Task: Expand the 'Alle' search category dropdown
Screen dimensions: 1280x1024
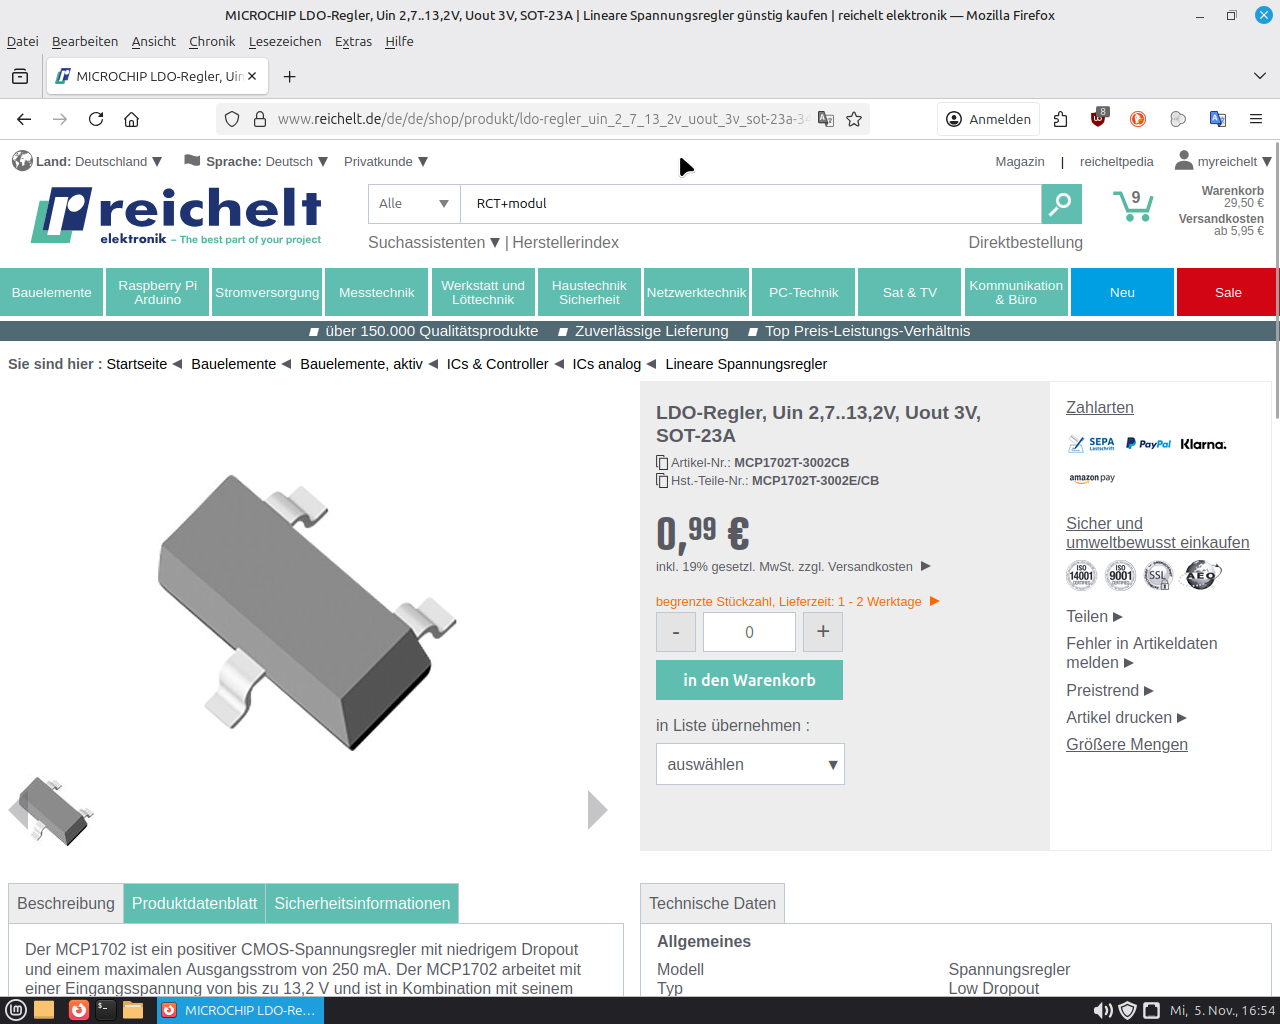Action: point(413,204)
